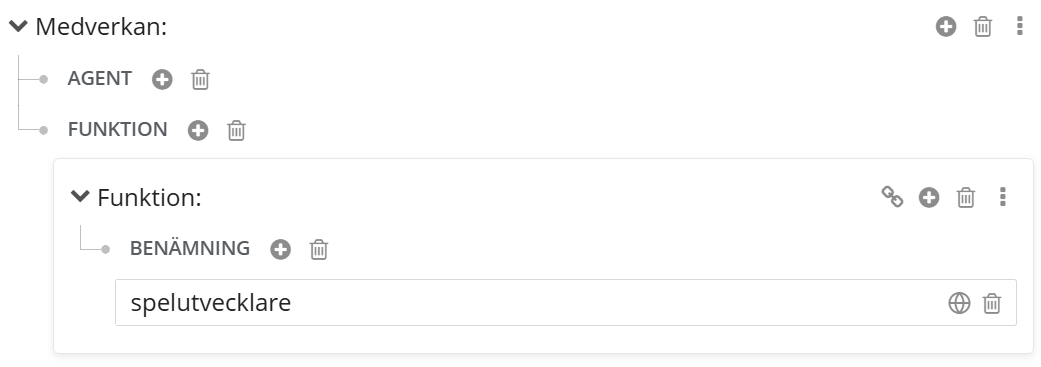Add a BENÄMNING value with plus icon
Screen dimensions: 1041x367
click(x=280, y=250)
